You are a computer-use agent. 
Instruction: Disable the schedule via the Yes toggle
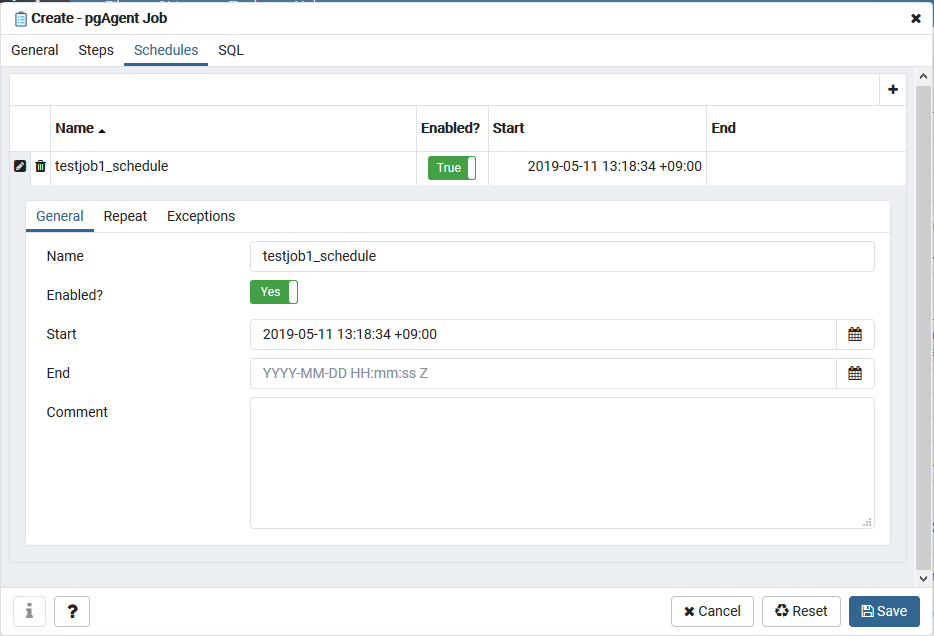272,291
